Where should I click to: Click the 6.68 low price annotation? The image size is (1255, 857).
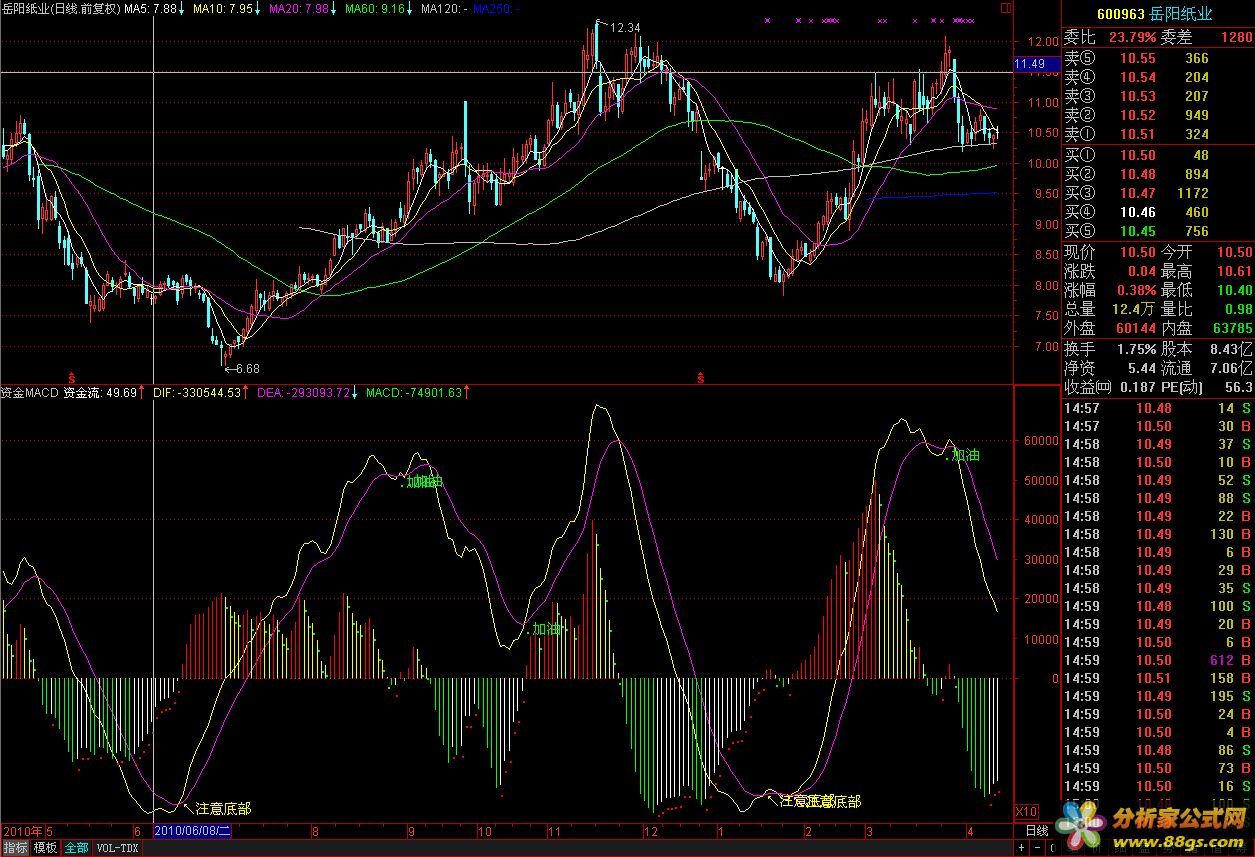246,370
